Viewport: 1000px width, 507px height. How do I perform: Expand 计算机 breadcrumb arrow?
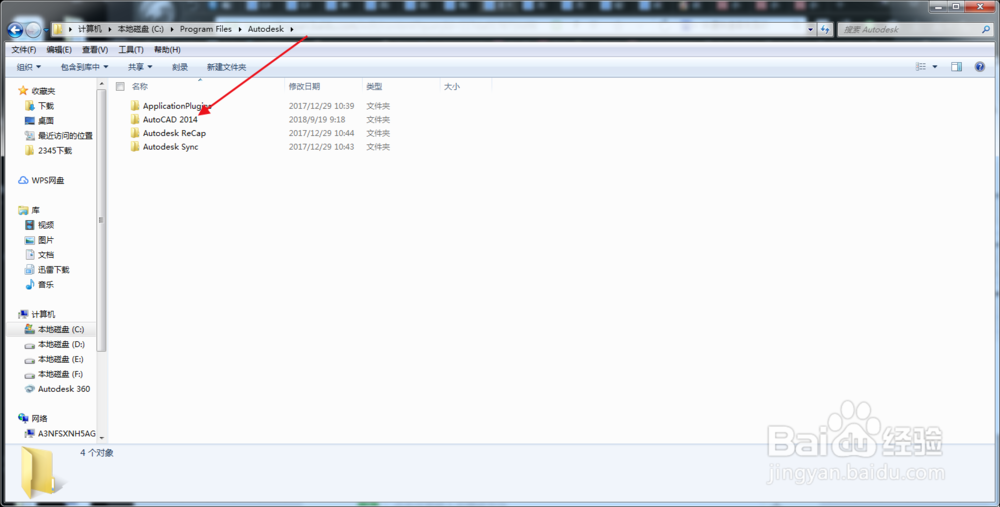110,29
